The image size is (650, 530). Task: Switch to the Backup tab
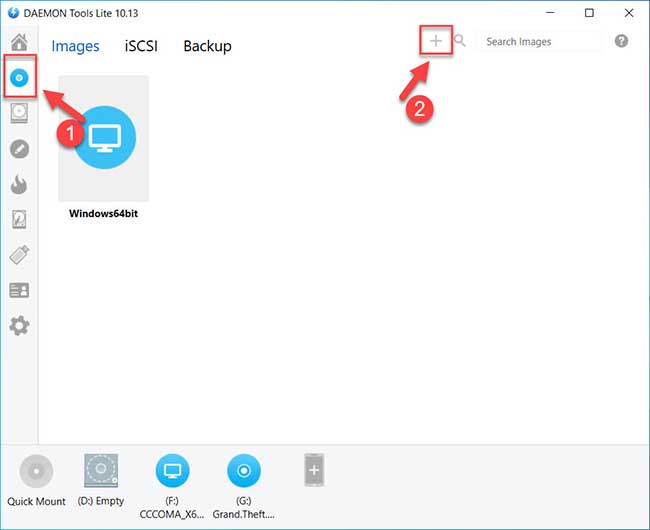(x=207, y=46)
